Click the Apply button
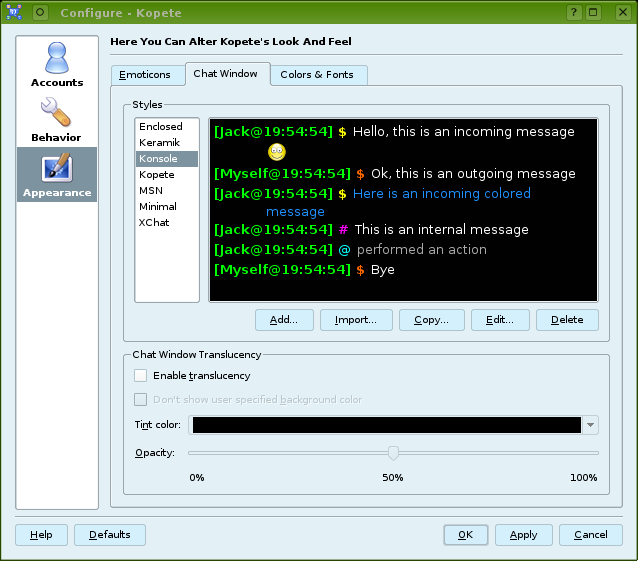This screenshot has width=638, height=561. [x=524, y=535]
